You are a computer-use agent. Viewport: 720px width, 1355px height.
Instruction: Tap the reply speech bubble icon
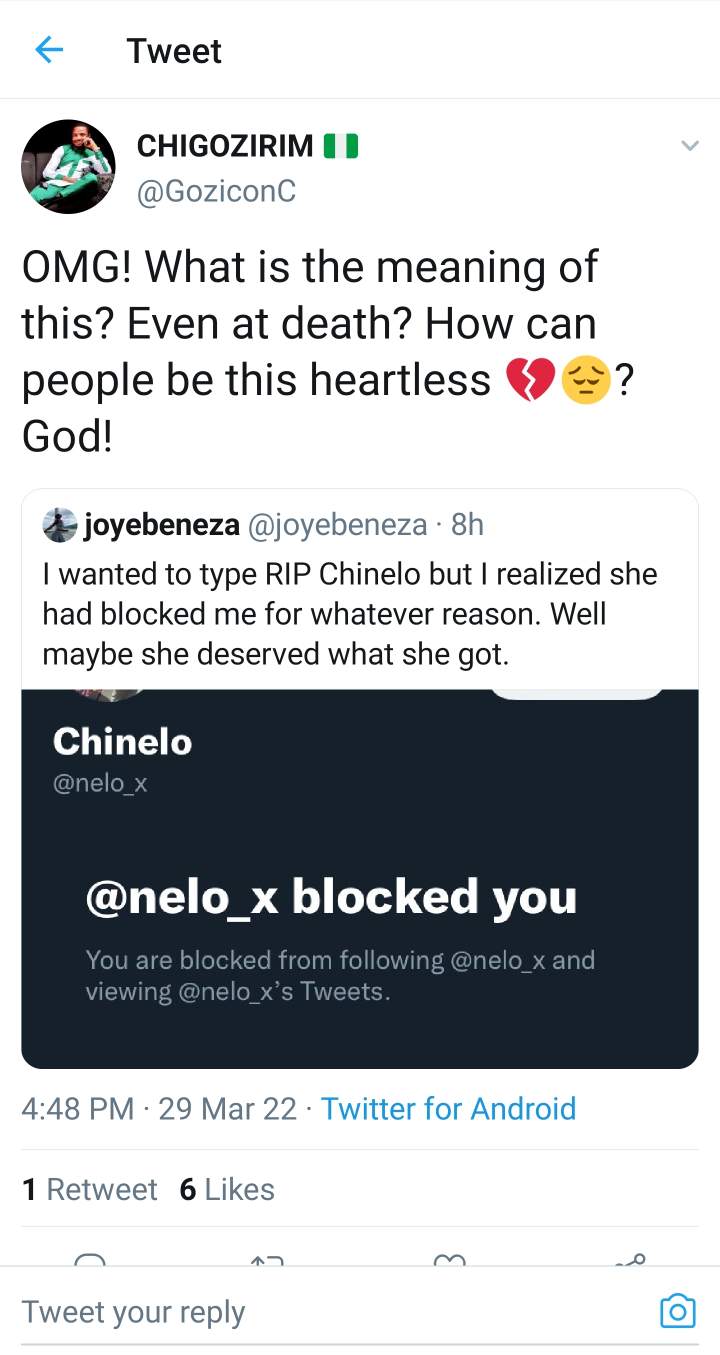click(x=90, y=1258)
